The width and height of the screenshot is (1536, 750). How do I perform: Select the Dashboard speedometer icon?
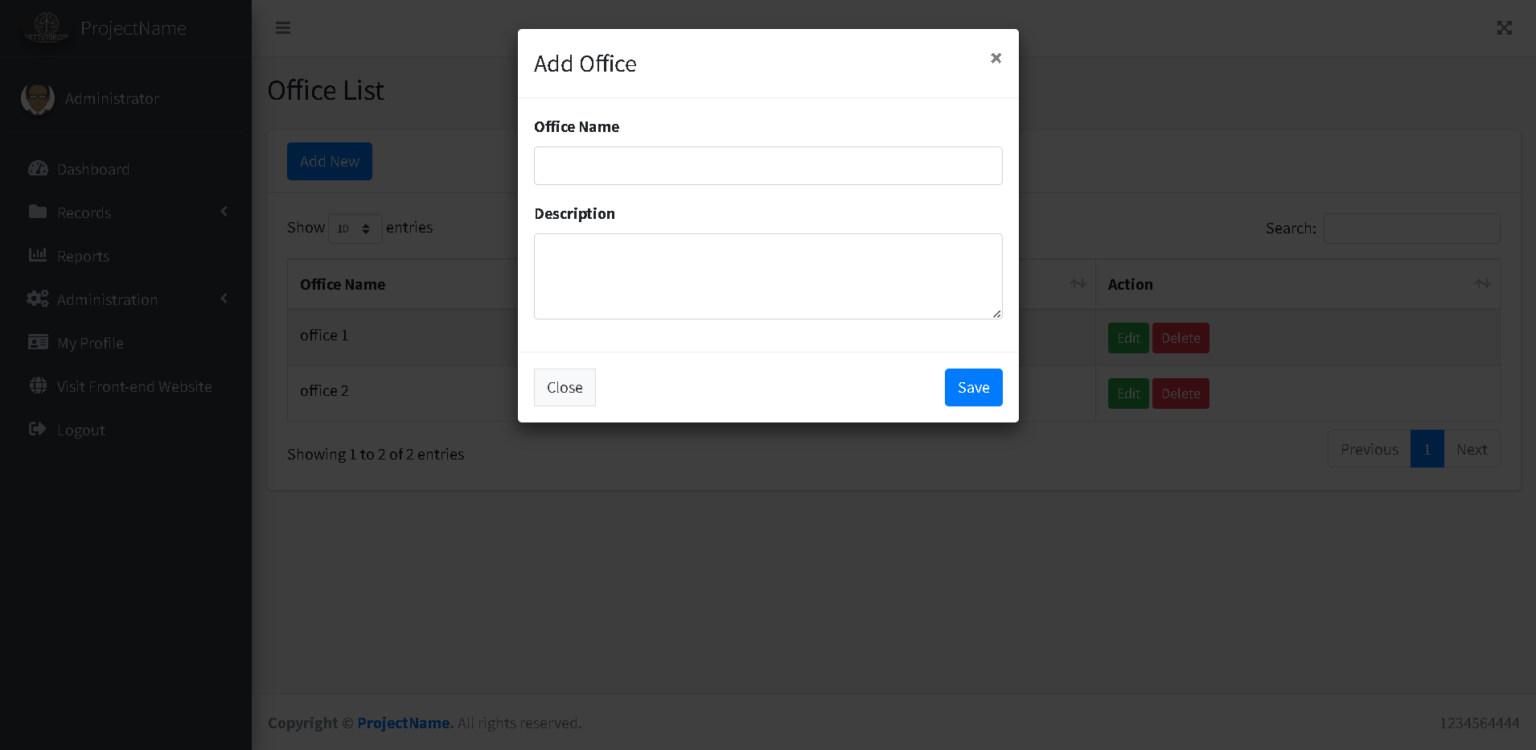pos(37,168)
